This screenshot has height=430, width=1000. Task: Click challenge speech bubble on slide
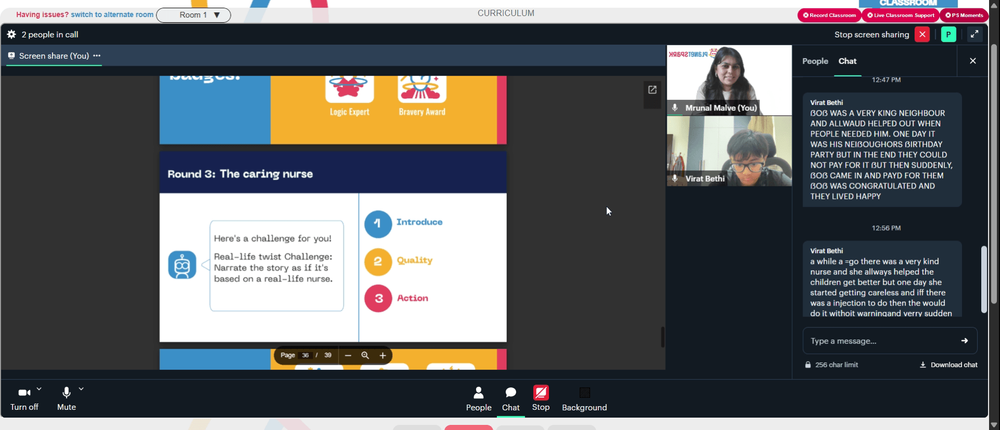tap(277, 266)
